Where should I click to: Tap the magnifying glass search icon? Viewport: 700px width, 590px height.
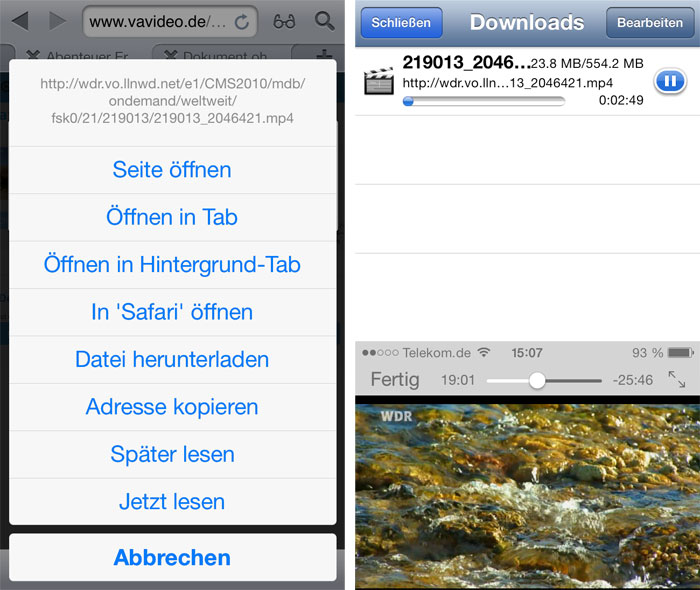click(325, 21)
